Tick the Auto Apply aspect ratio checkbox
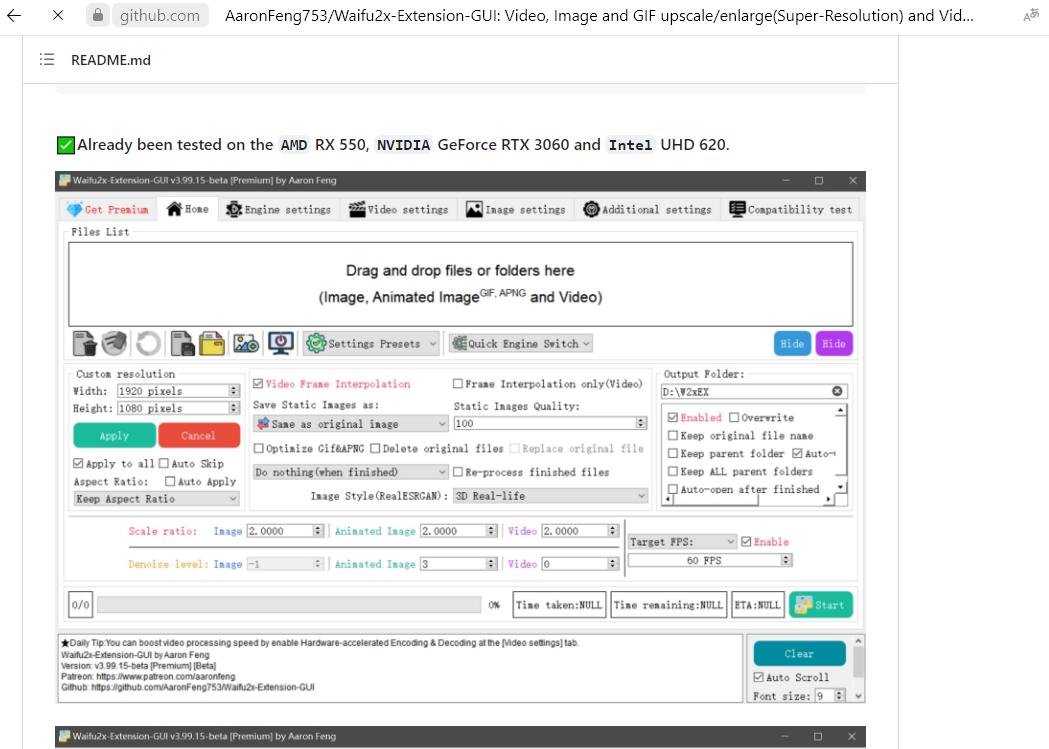 coord(170,482)
